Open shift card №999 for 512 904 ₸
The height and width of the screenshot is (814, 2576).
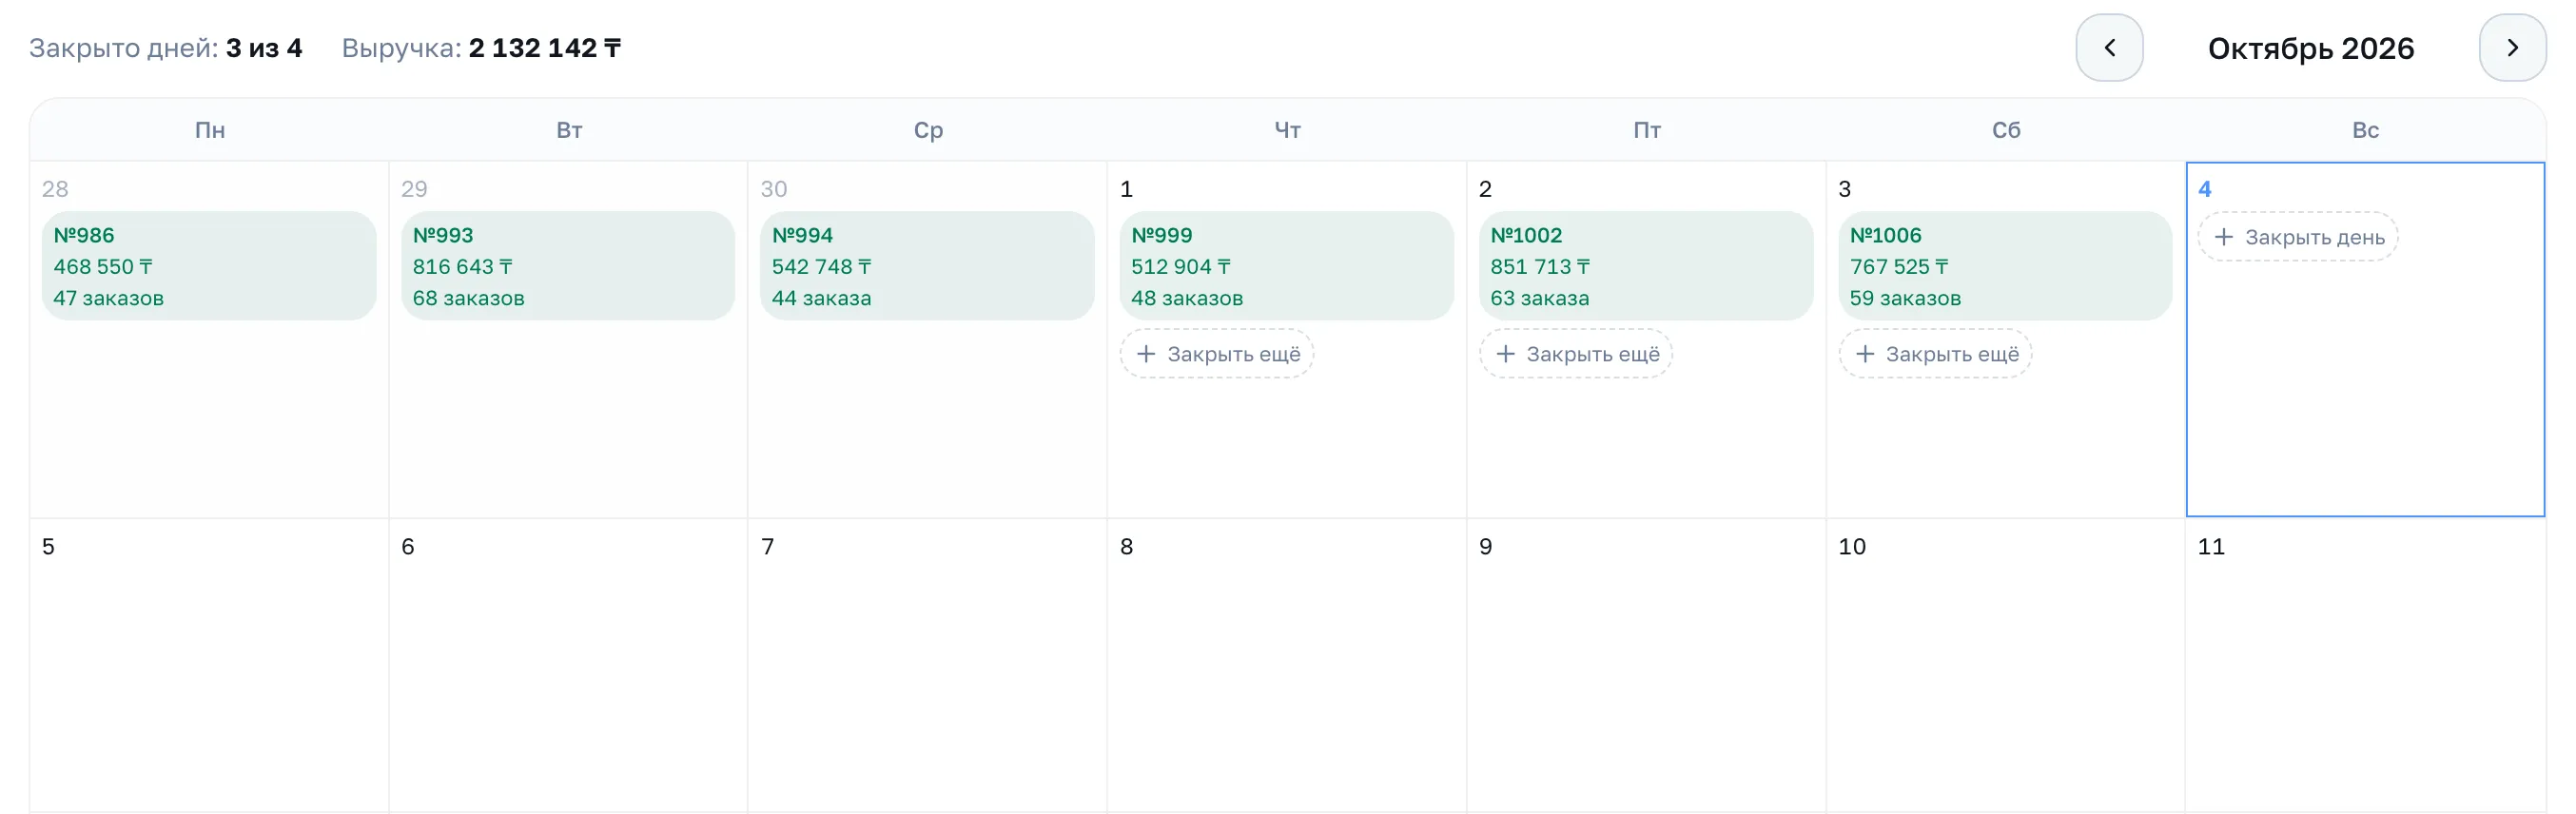click(x=1286, y=266)
